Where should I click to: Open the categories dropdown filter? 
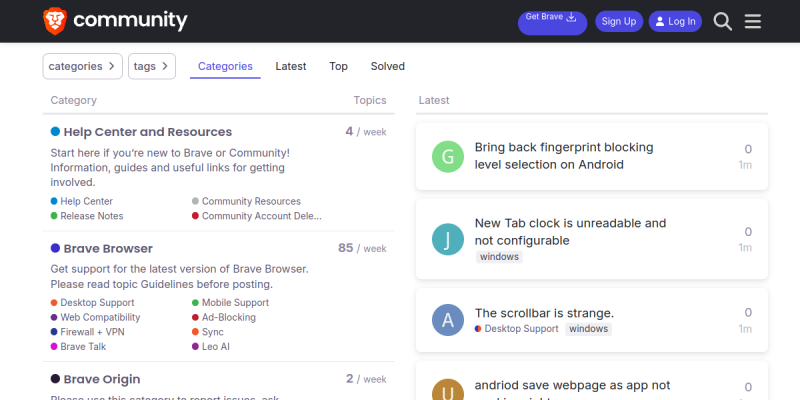click(83, 66)
